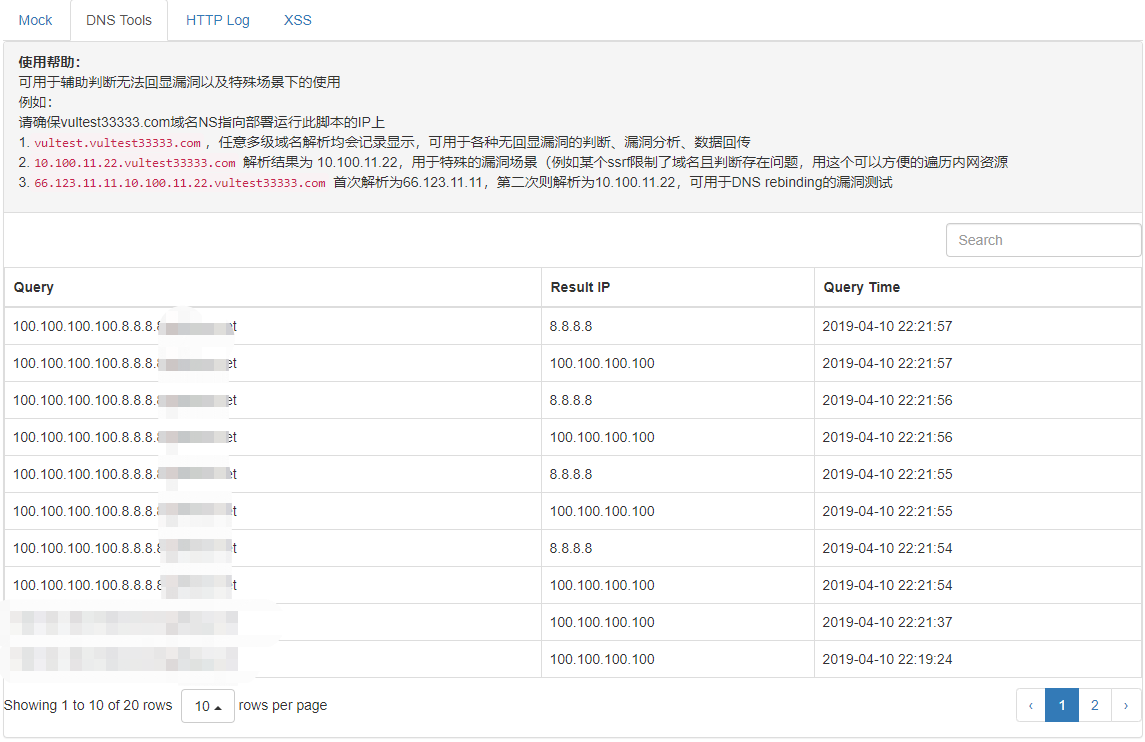
Task: Click Result IP 100.100.100.100 at 22:21:55
Action: [602, 511]
